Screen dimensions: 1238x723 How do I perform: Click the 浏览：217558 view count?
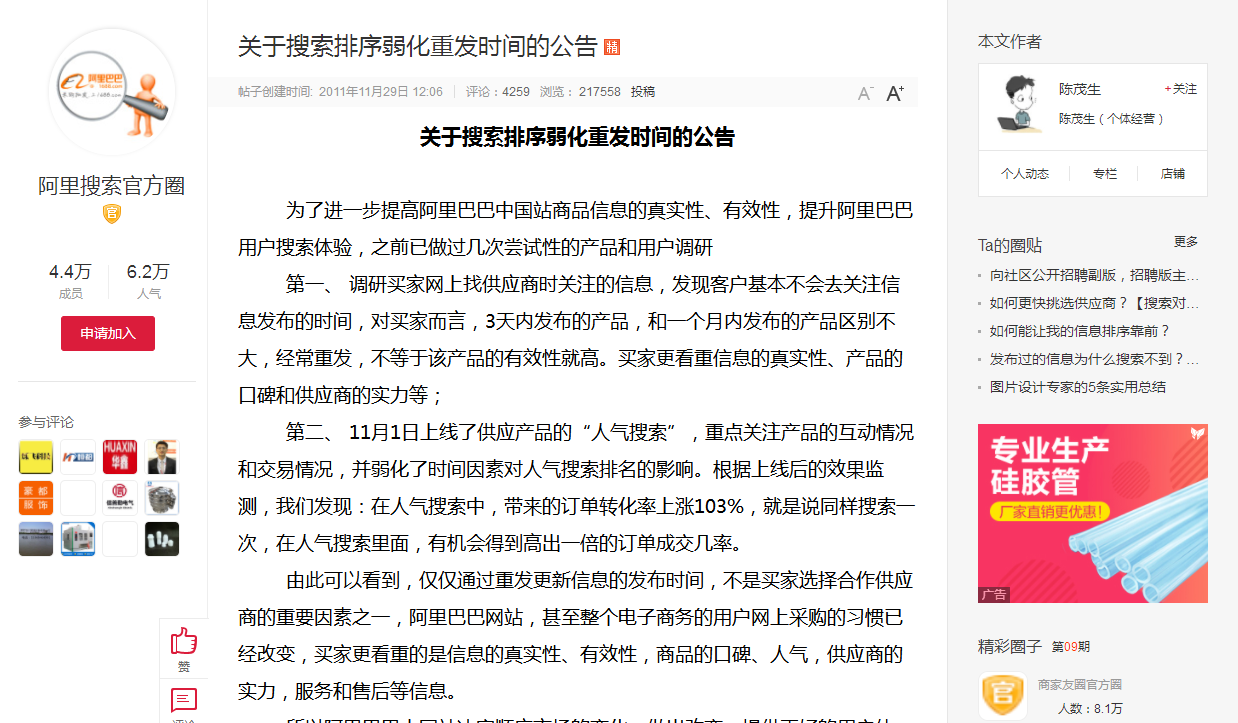(x=580, y=92)
